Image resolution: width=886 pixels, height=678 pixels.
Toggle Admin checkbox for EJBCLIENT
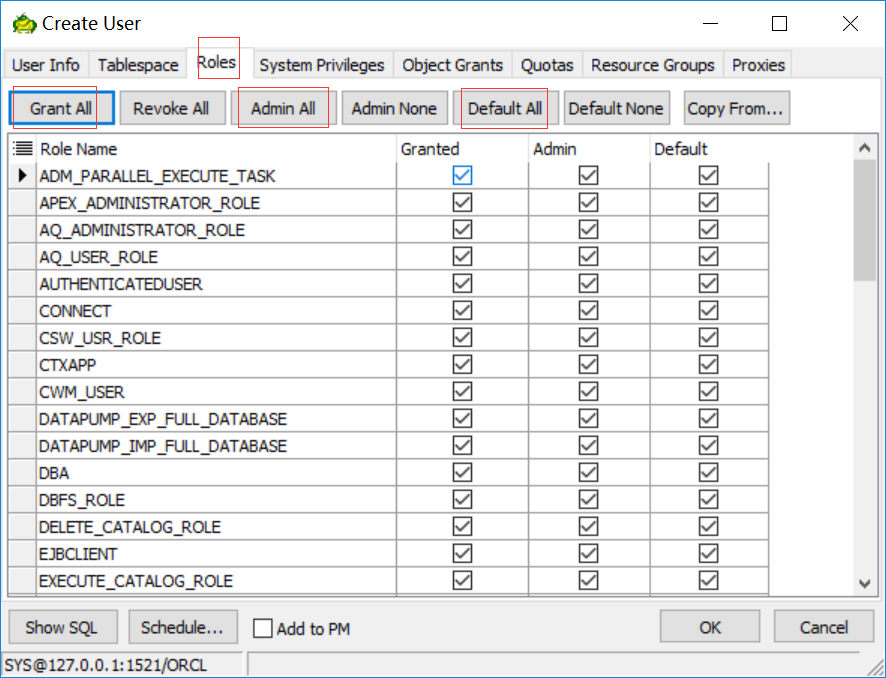click(x=588, y=554)
